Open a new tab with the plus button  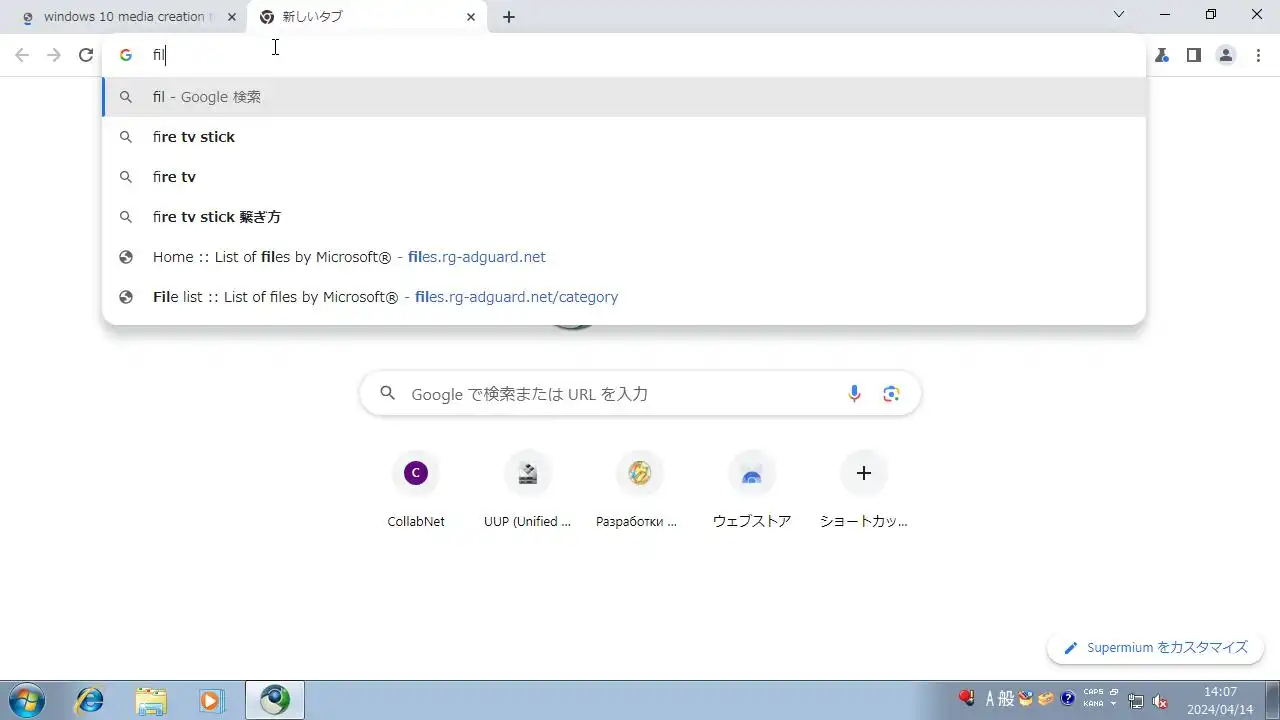click(509, 17)
